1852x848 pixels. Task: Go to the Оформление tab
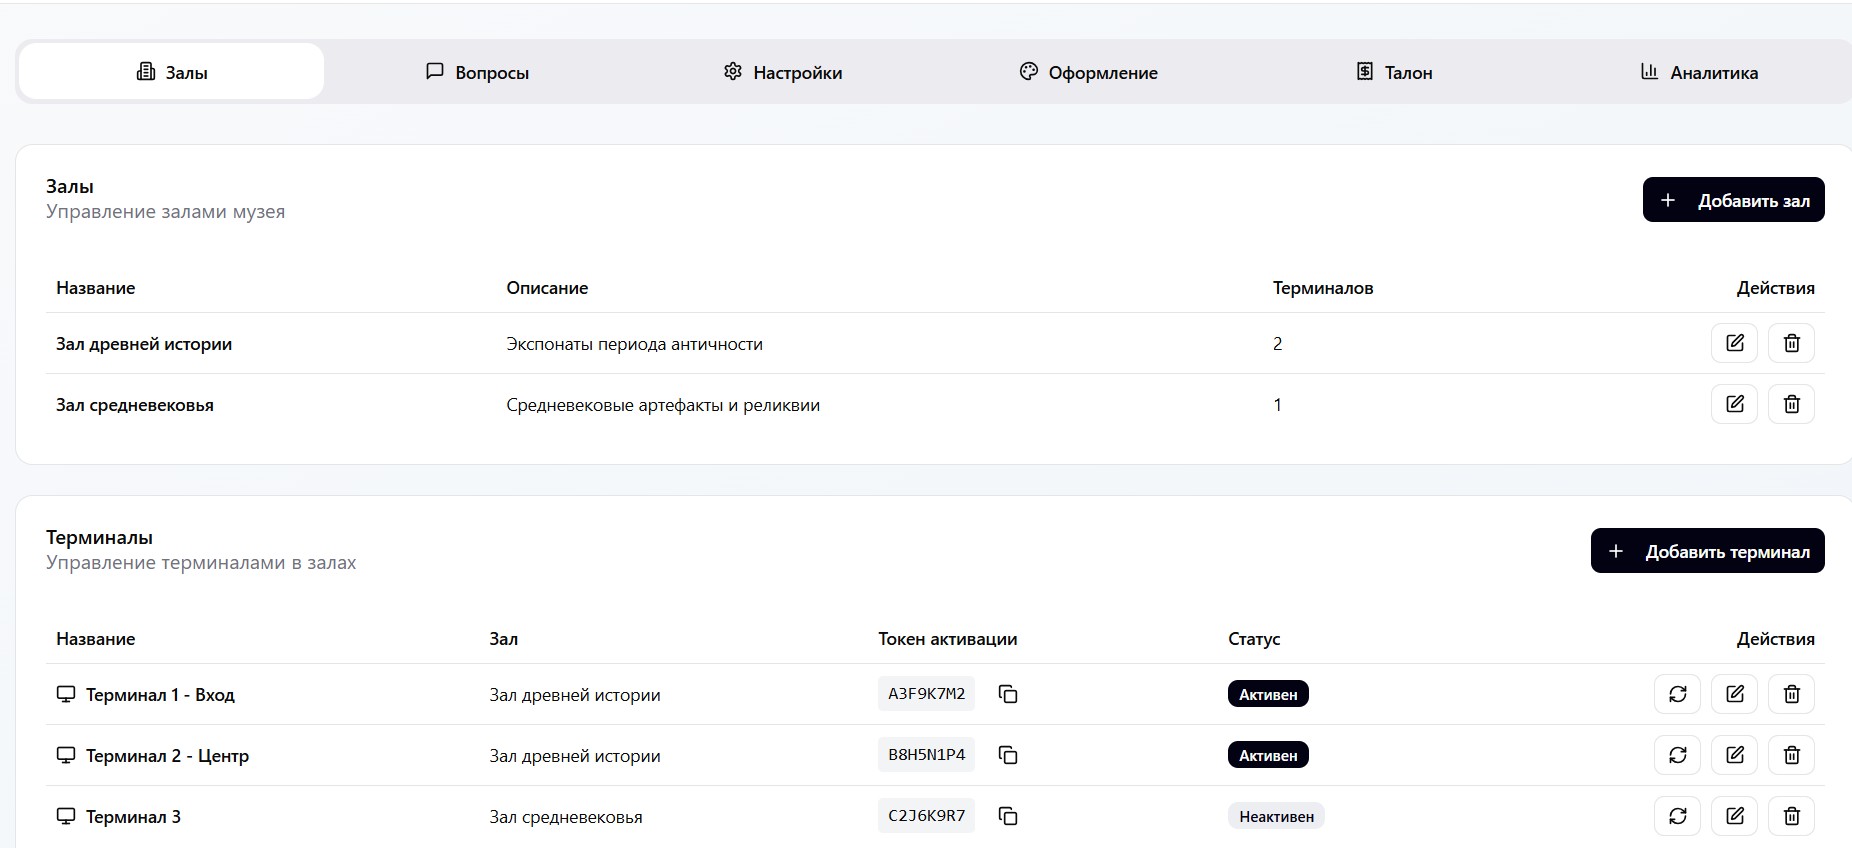(x=1088, y=72)
